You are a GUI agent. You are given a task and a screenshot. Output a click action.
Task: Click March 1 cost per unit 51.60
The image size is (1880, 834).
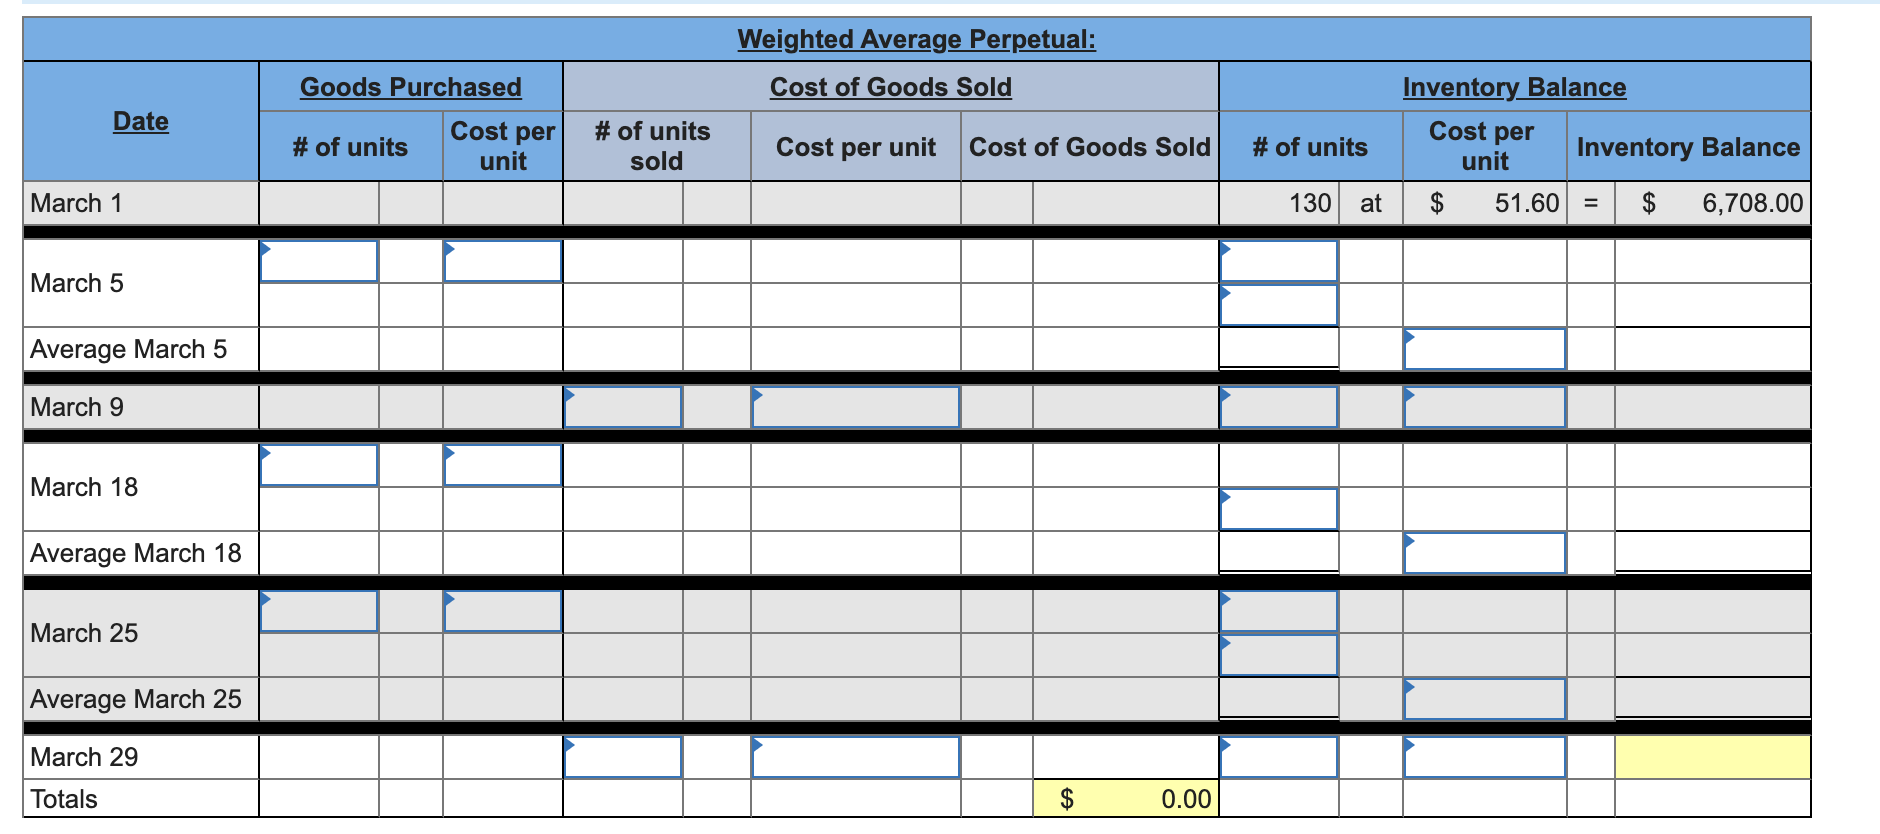1527,203
